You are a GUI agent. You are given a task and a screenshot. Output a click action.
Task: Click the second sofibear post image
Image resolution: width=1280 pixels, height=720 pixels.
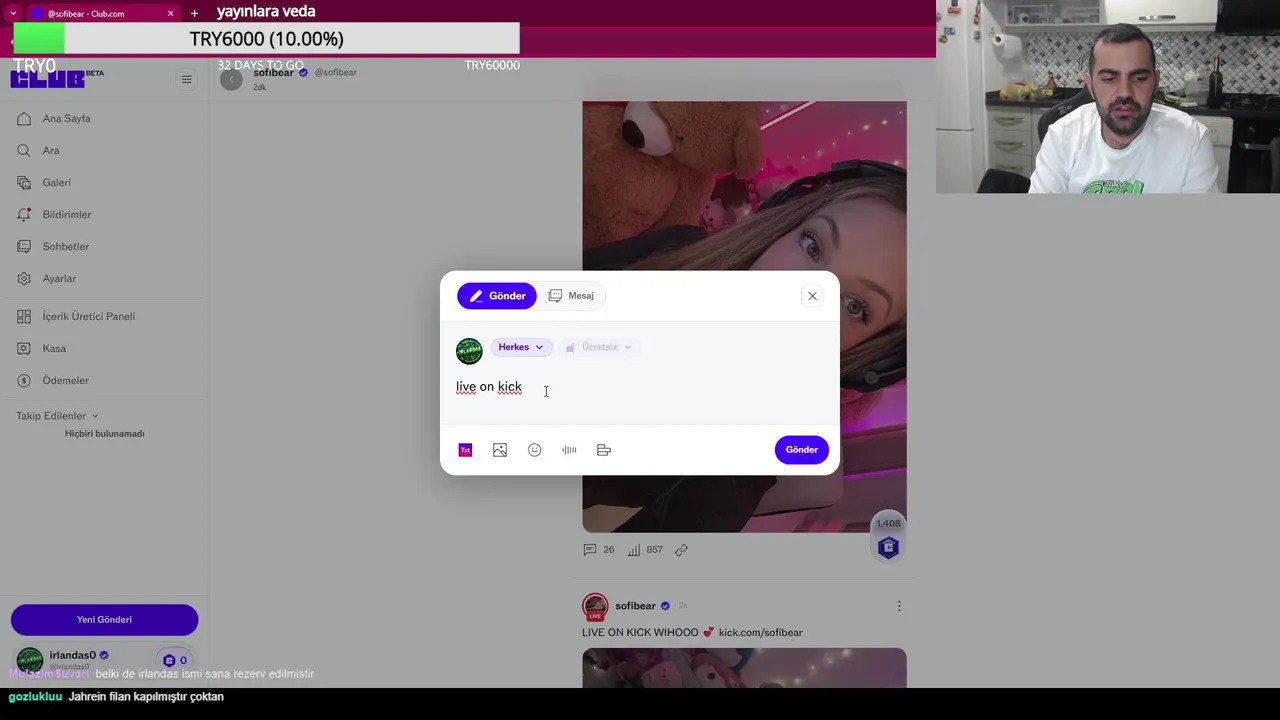click(x=744, y=668)
